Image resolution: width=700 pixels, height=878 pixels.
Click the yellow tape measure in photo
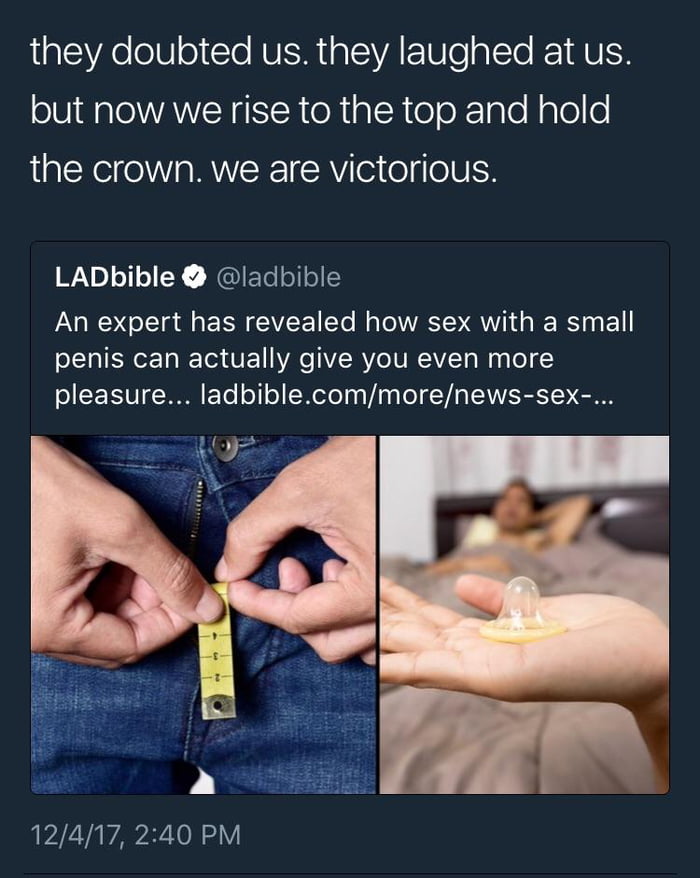(217, 651)
